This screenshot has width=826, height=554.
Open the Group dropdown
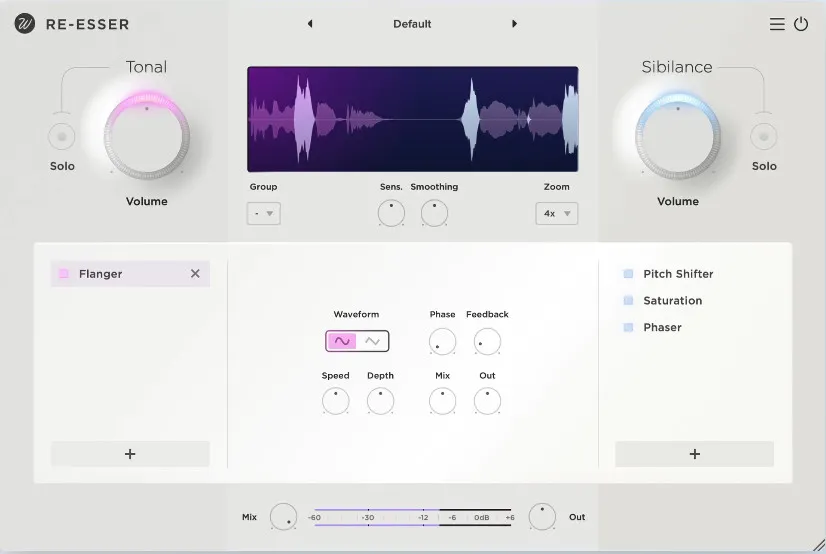[x=263, y=213]
